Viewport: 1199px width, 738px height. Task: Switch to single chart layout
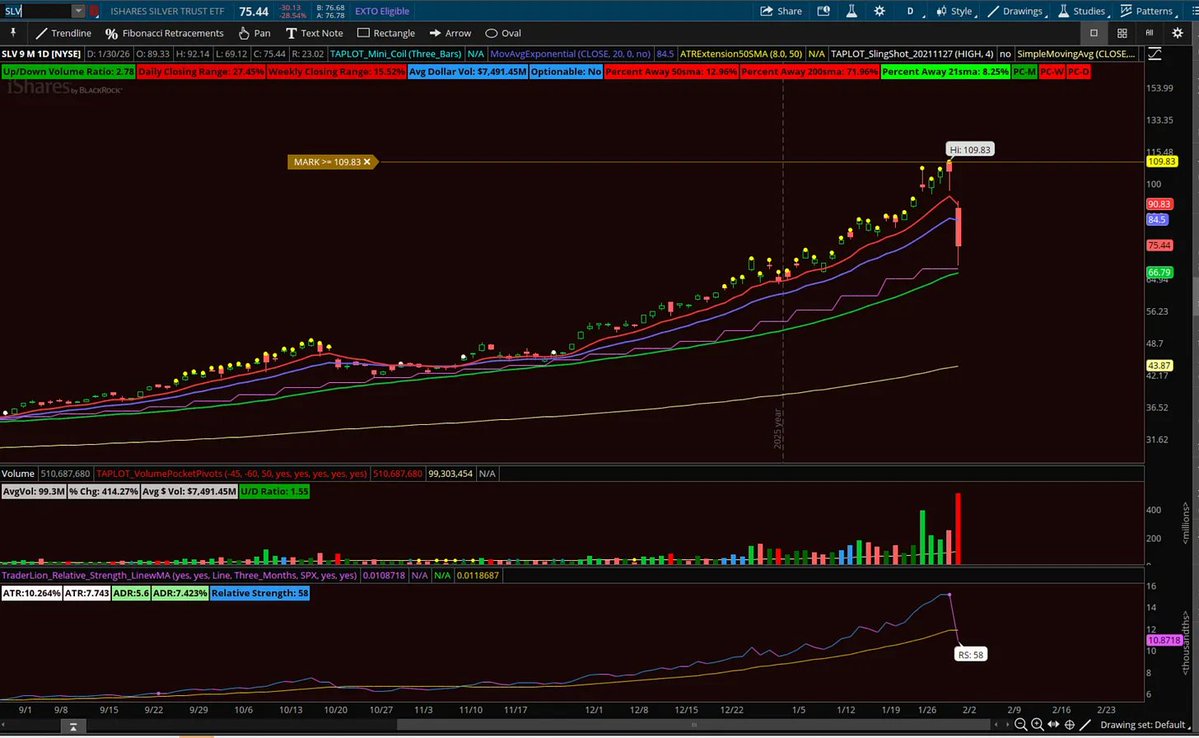1093,33
